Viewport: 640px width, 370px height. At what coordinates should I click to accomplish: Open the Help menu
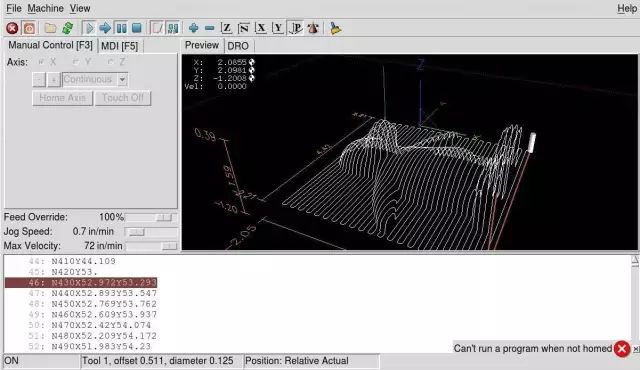pos(627,8)
